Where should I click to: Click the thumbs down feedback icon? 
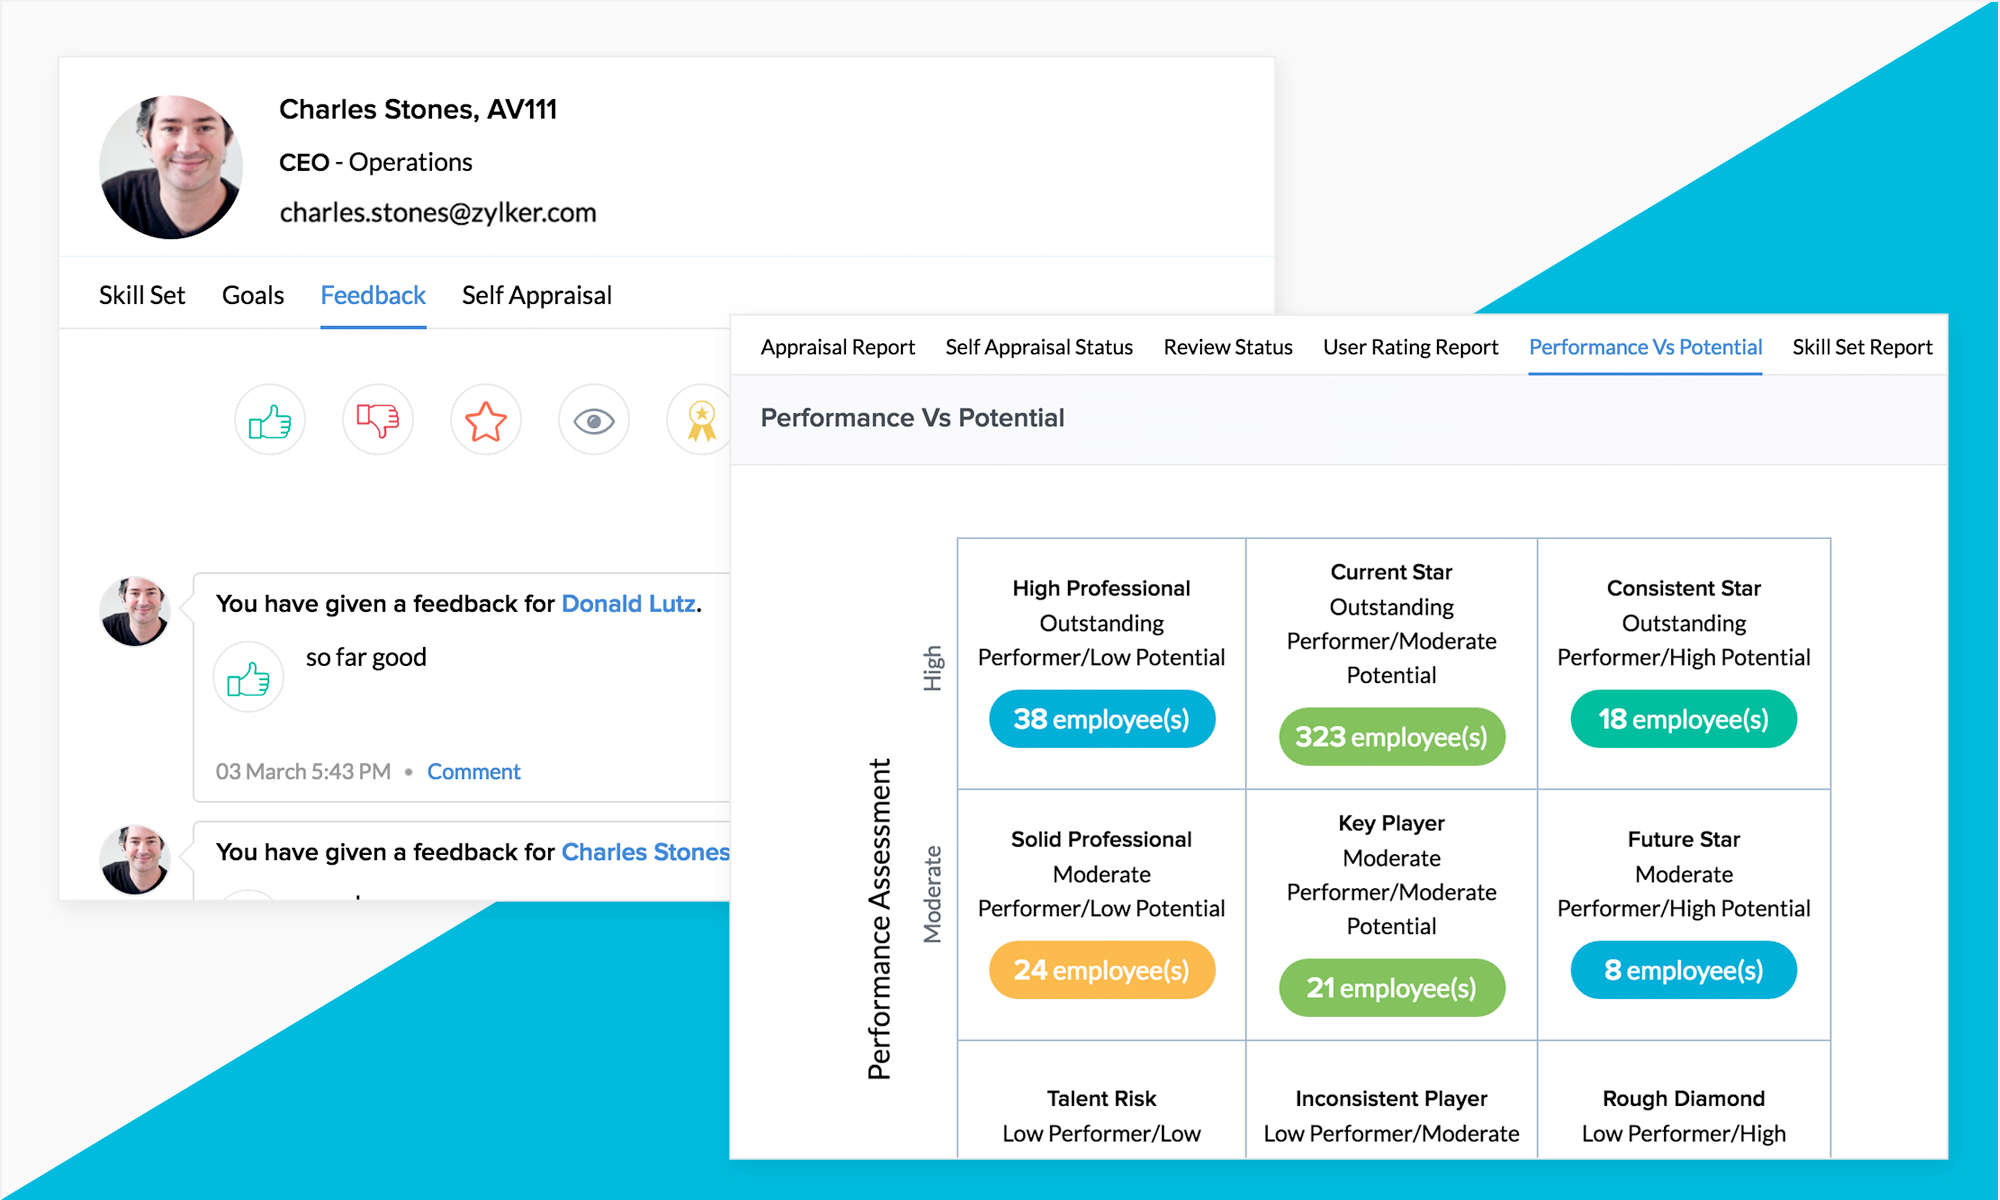377,420
